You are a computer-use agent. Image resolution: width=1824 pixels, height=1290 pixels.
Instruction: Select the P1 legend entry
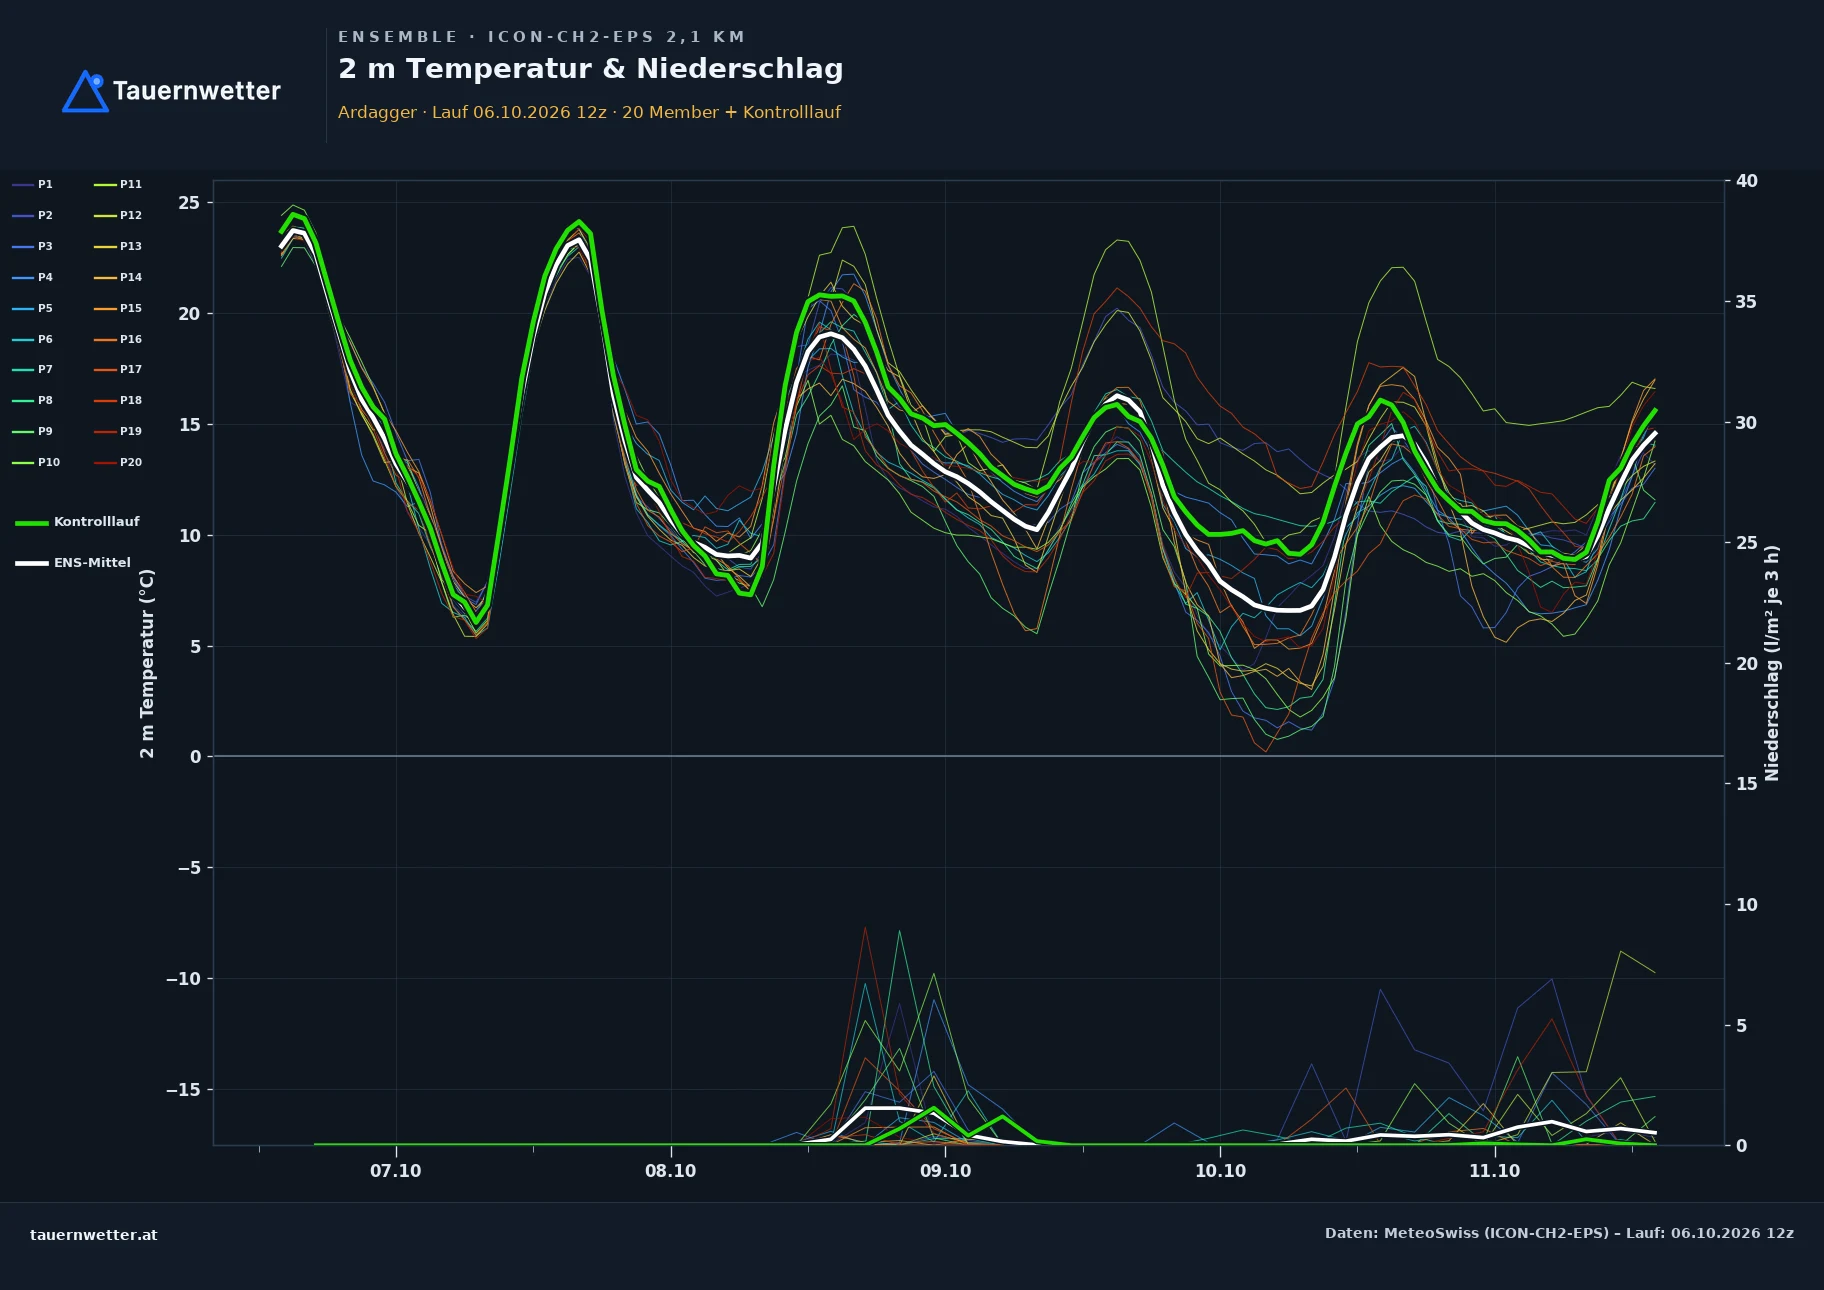click(x=32, y=184)
